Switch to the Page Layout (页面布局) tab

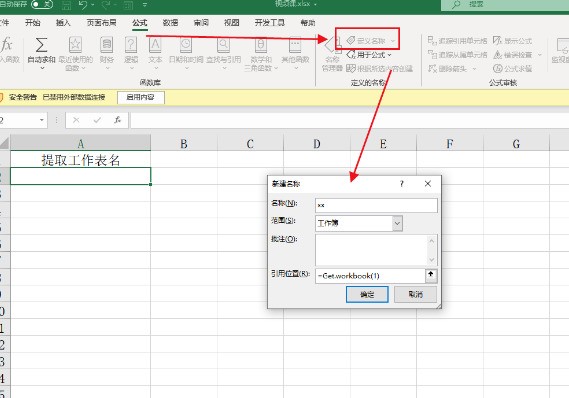(x=102, y=23)
